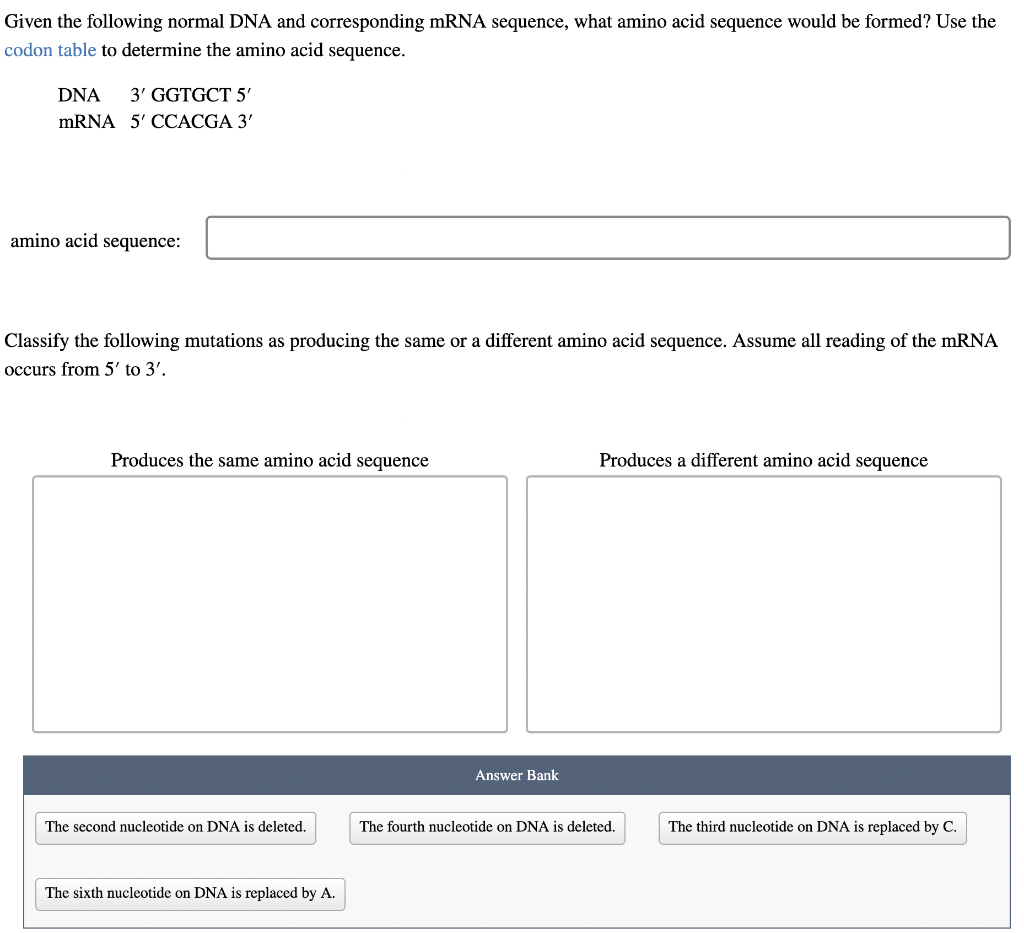1024x933 pixels.
Task: Open the codon table link
Action: point(50,49)
